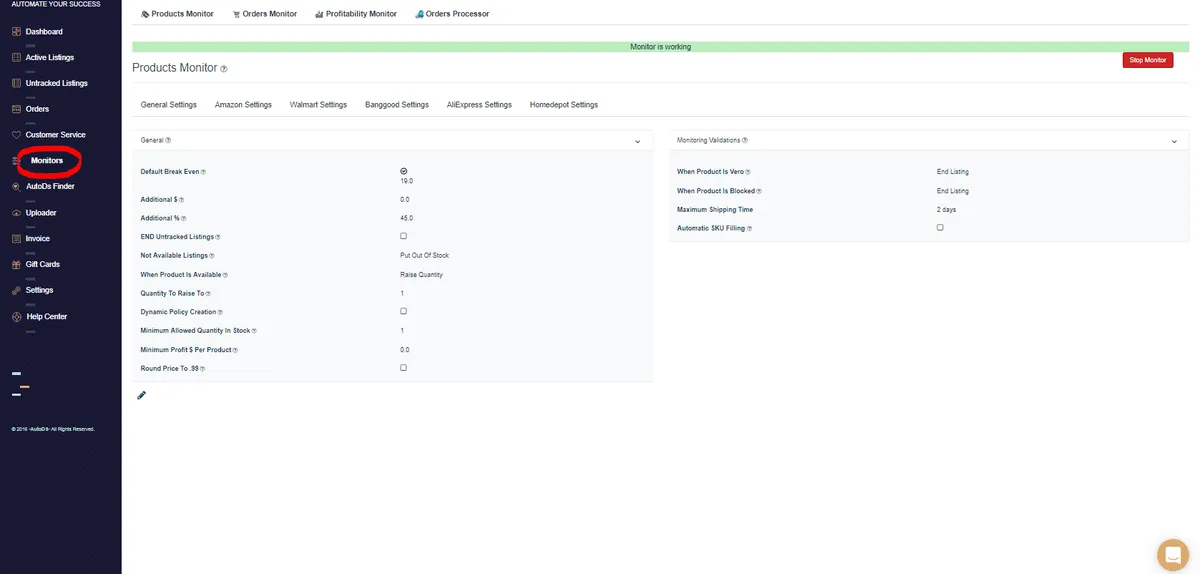Image resolution: width=1200 pixels, height=574 pixels.
Task: Click the Default Break Even value 19.0
Action: tap(406, 181)
